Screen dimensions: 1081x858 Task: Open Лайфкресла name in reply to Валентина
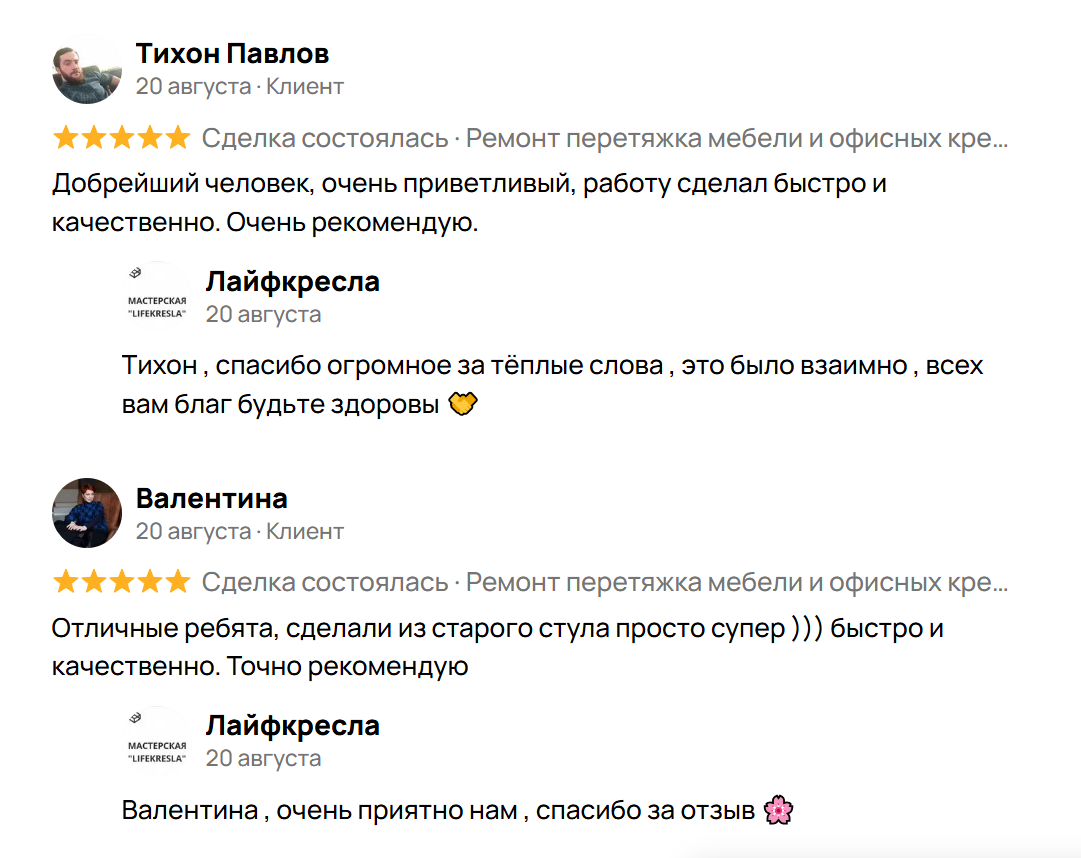tap(292, 725)
